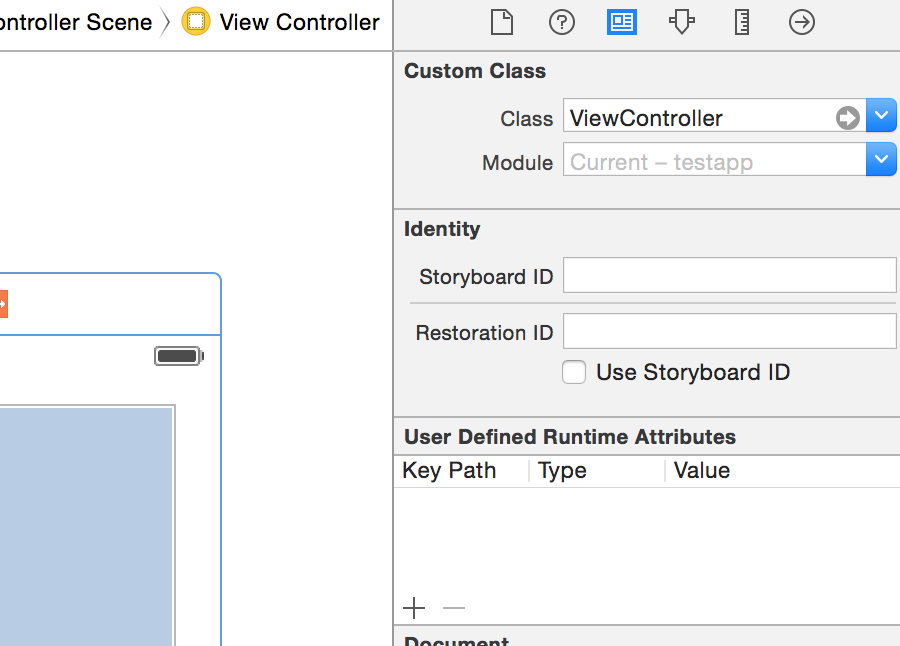
Task: Click the orange exit icon on scene
Action: [x=3, y=304]
